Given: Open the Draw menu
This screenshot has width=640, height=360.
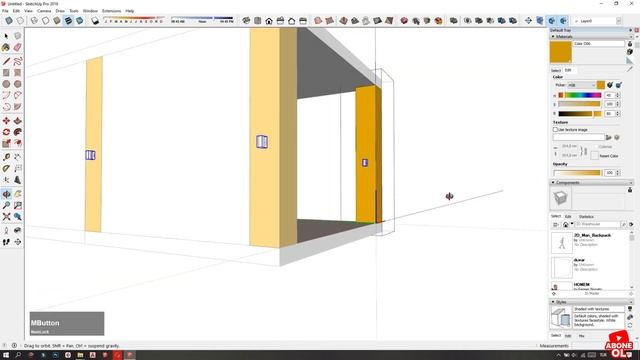Looking at the screenshot, I should point(60,11).
